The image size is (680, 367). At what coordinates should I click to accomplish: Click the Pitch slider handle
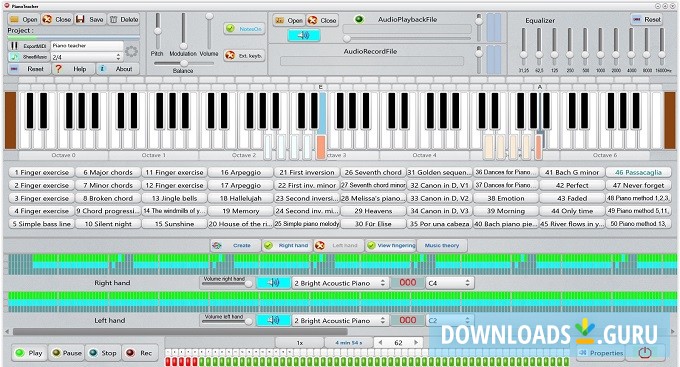[x=157, y=31]
